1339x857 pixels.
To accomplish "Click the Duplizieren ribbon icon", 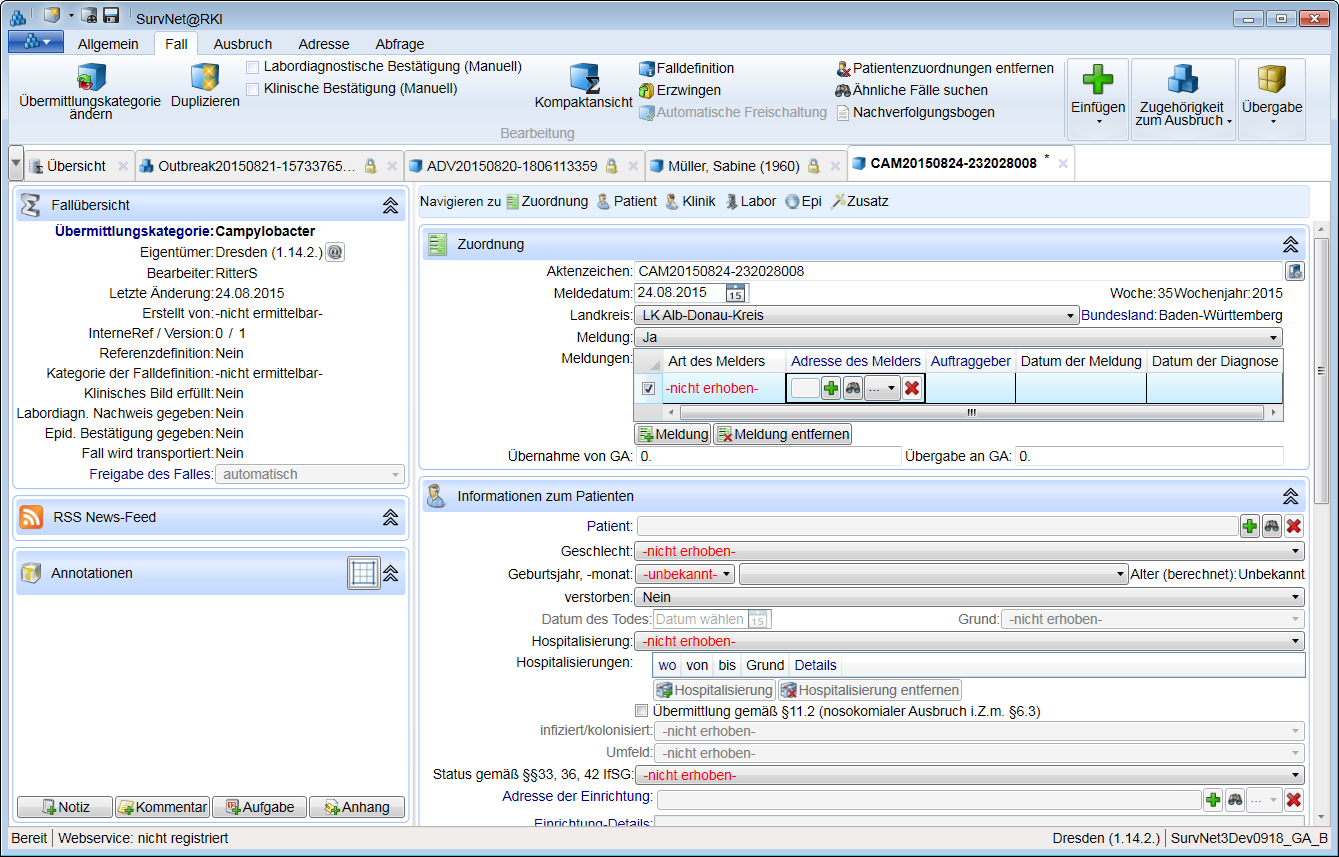I will tap(205, 78).
